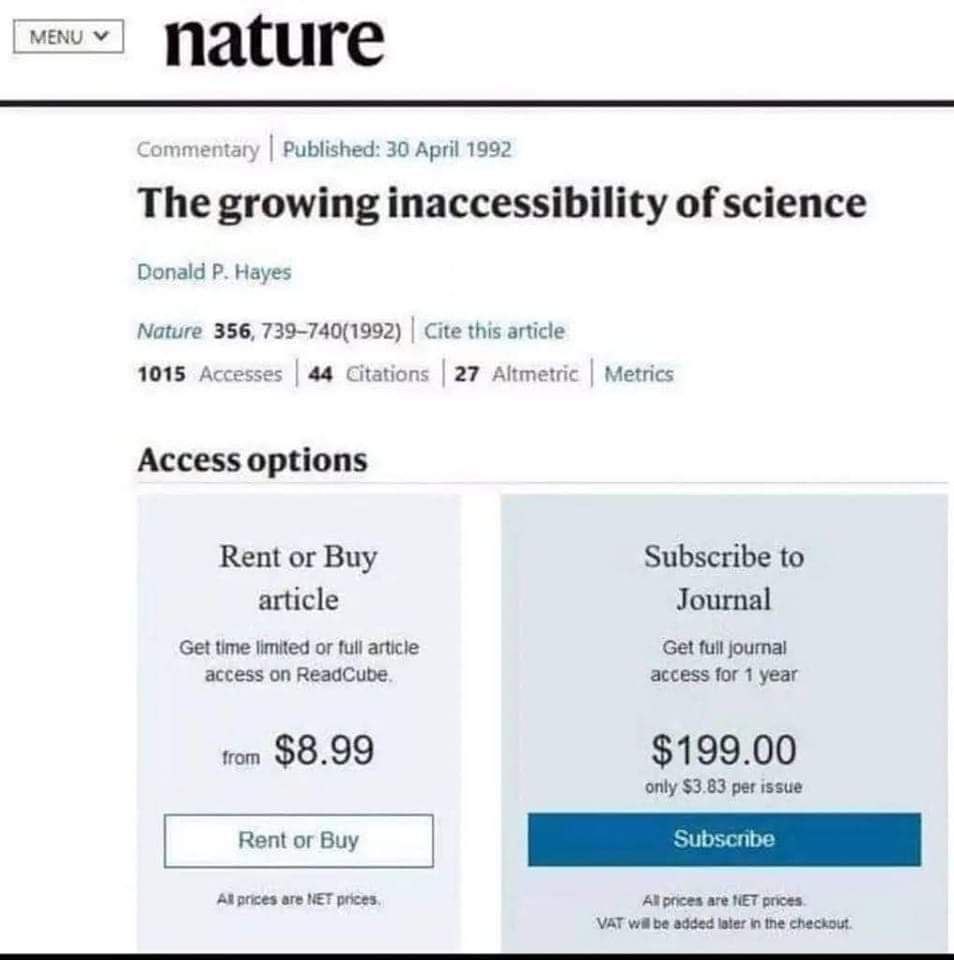The image size is (954, 960).
Task: Click the nature logo
Action: pos(273,40)
